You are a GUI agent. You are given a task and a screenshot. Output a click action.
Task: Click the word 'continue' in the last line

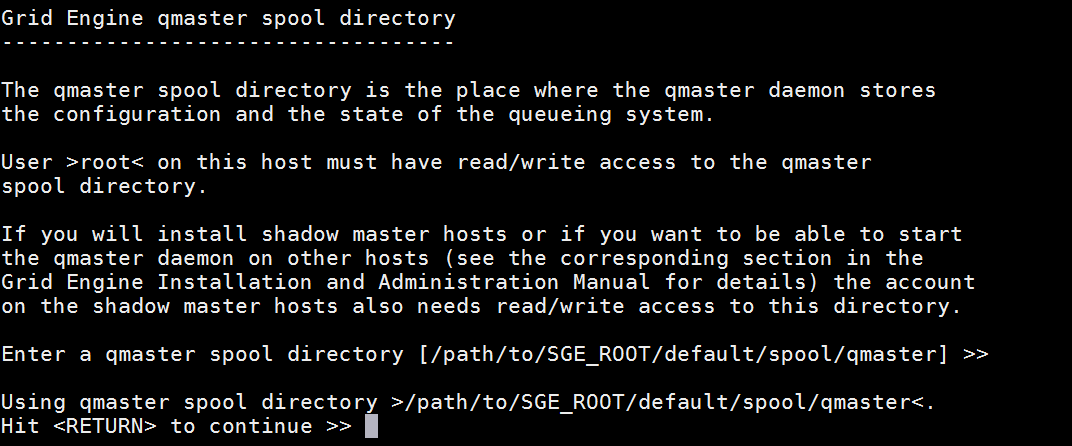[260, 426]
